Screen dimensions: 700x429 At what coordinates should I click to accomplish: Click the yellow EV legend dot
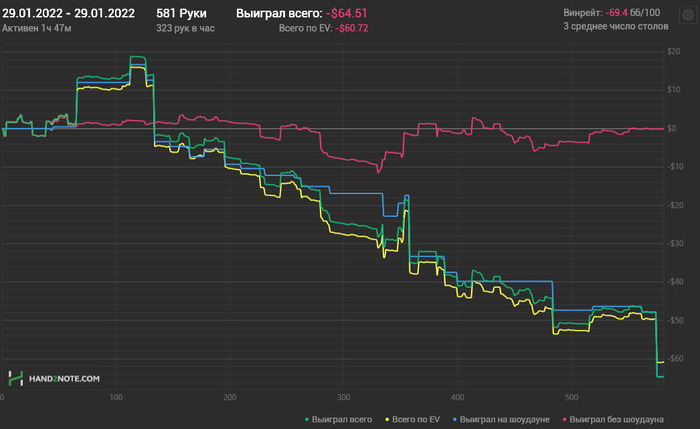(385, 417)
